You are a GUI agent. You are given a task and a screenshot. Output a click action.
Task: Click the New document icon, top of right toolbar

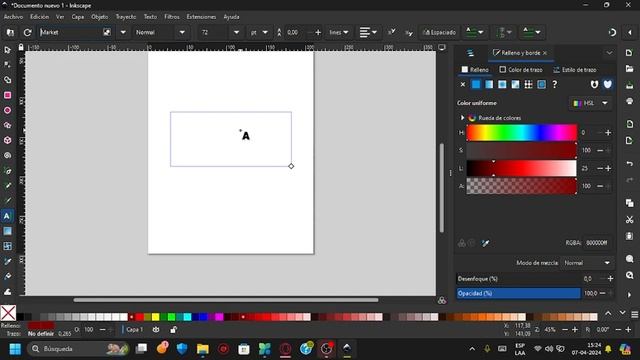[x=629, y=53]
